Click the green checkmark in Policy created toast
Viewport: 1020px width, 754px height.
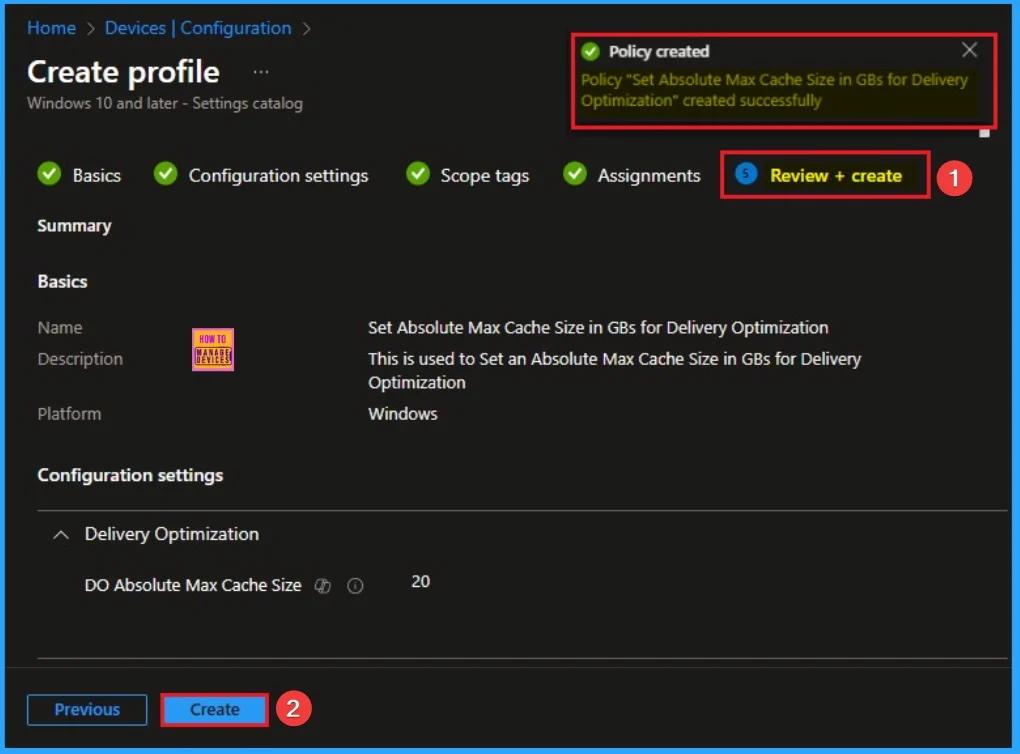coord(590,51)
